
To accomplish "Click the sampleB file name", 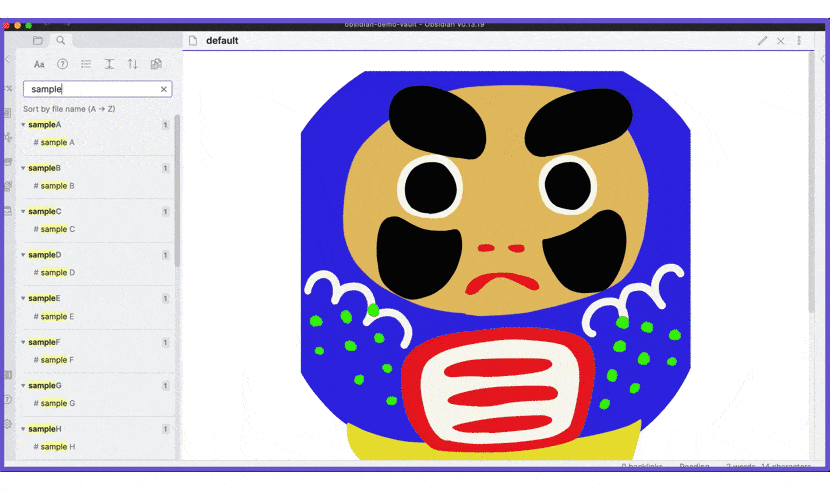I will [x=44, y=168].
